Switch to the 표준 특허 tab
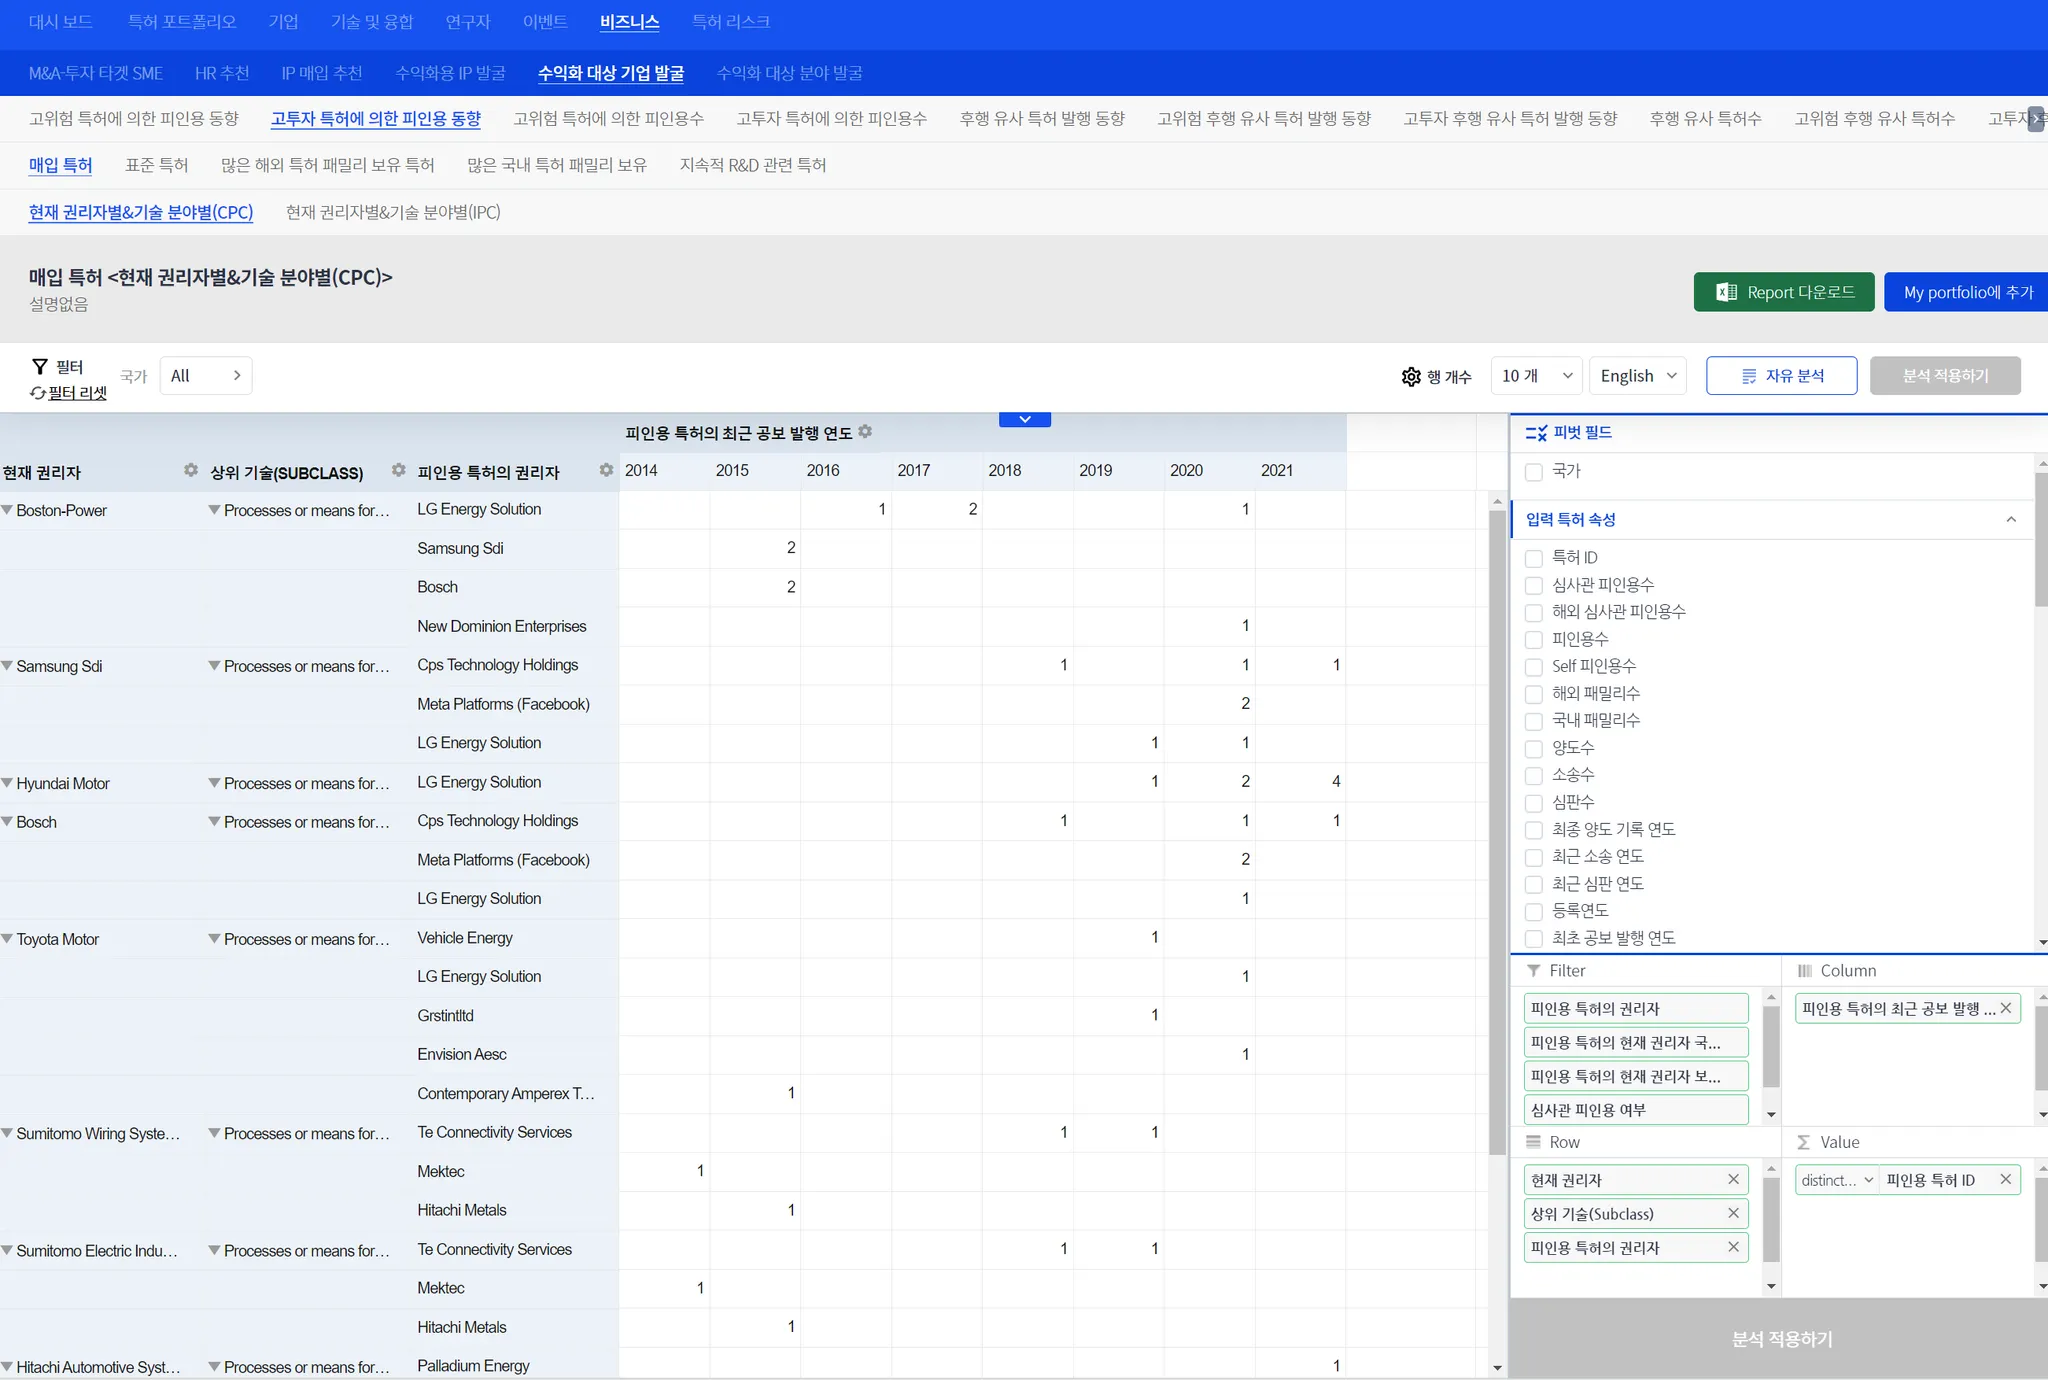 pos(156,165)
